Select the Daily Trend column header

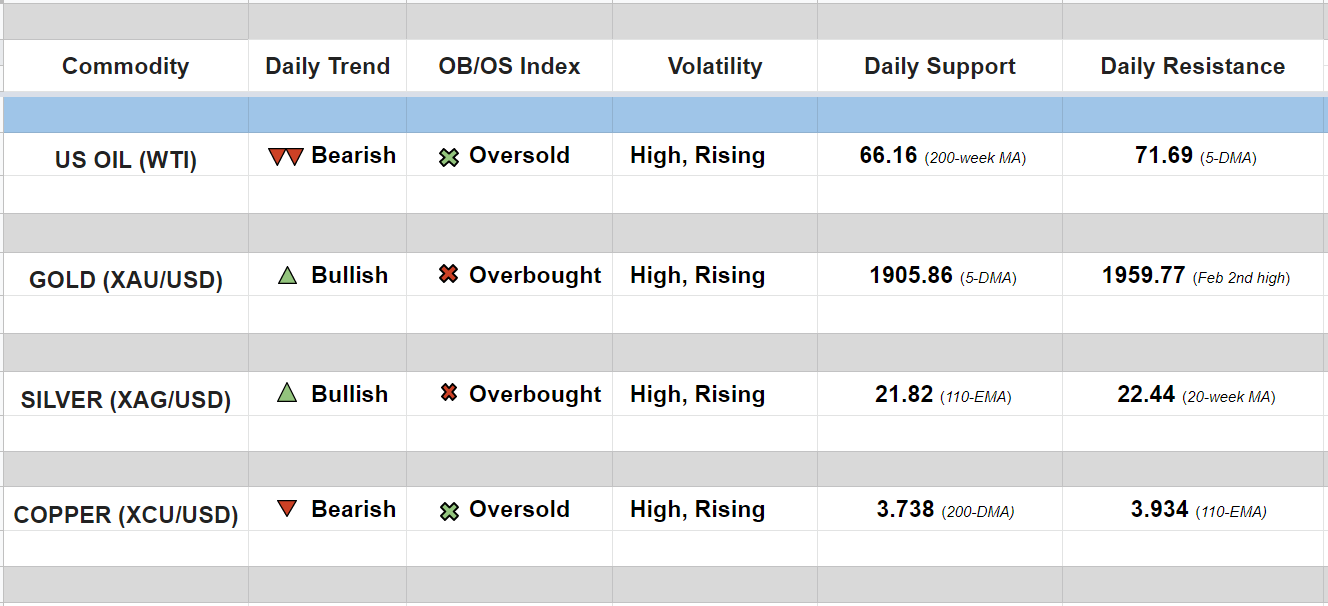(327, 67)
